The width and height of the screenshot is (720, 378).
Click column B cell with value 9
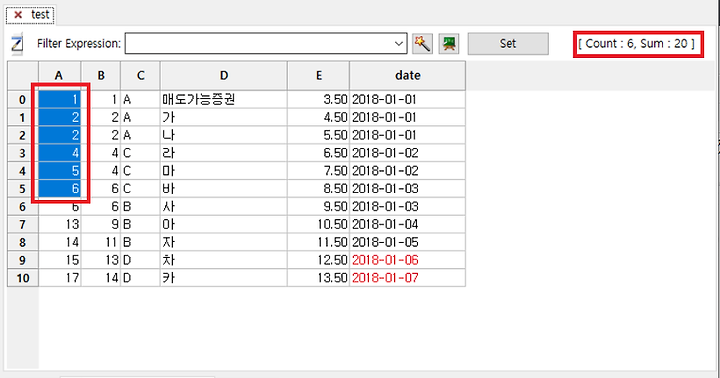pyautogui.click(x=101, y=225)
